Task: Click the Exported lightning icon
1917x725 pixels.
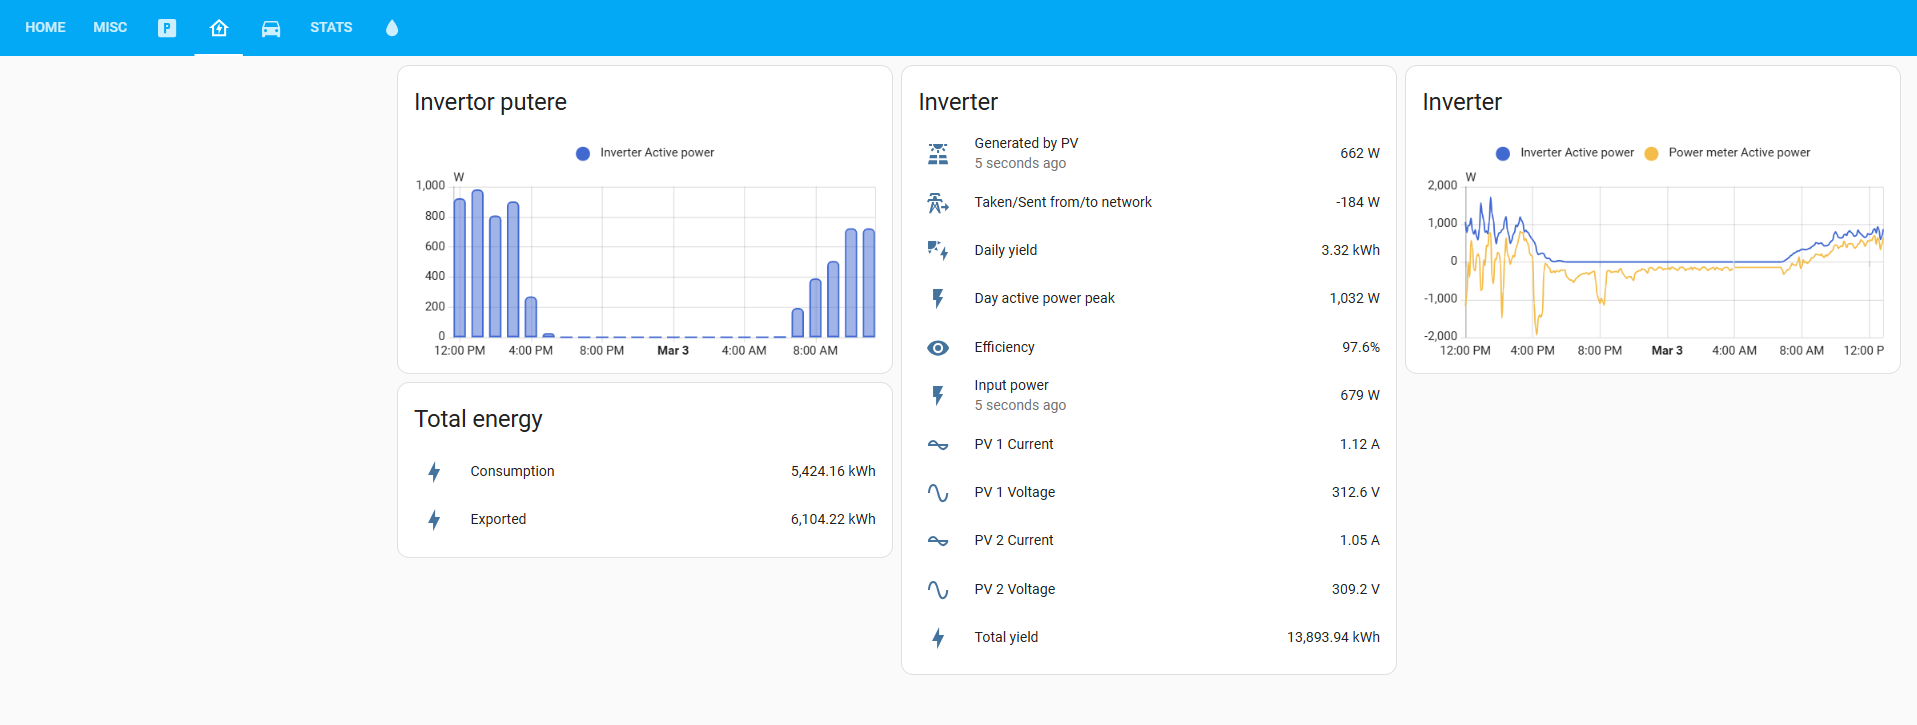Action: click(434, 520)
